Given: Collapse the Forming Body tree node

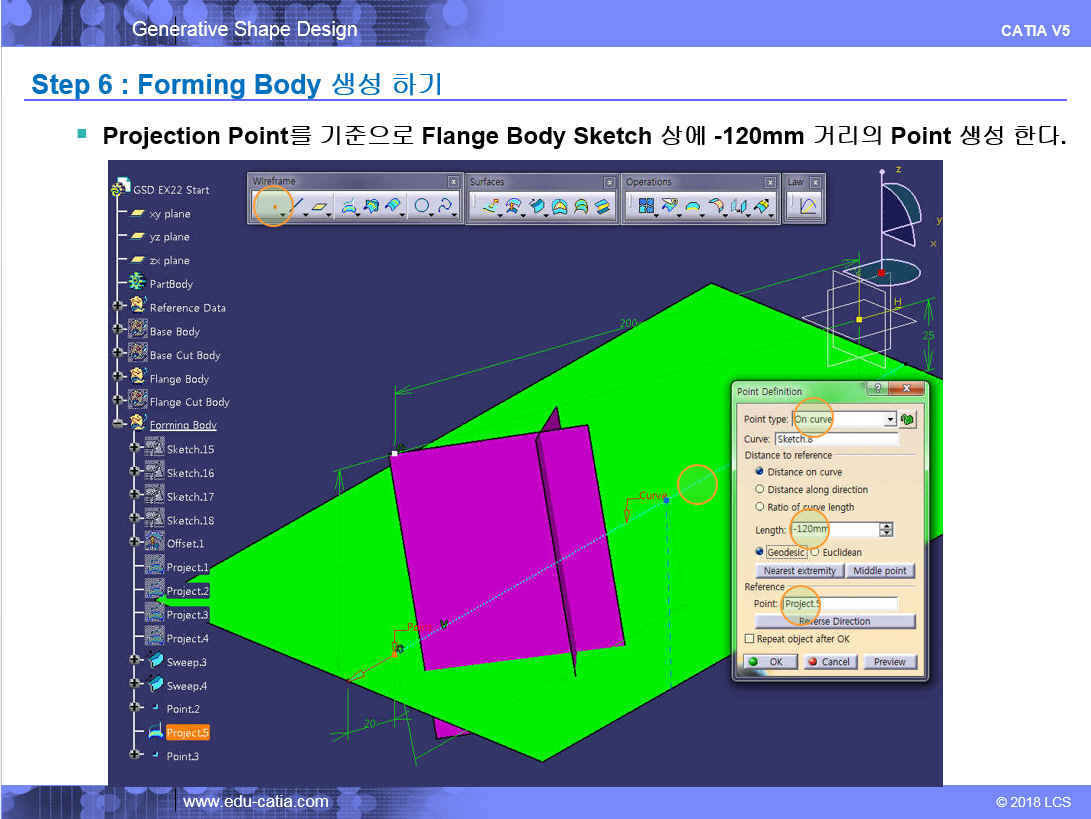Looking at the screenshot, I should coord(119,425).
